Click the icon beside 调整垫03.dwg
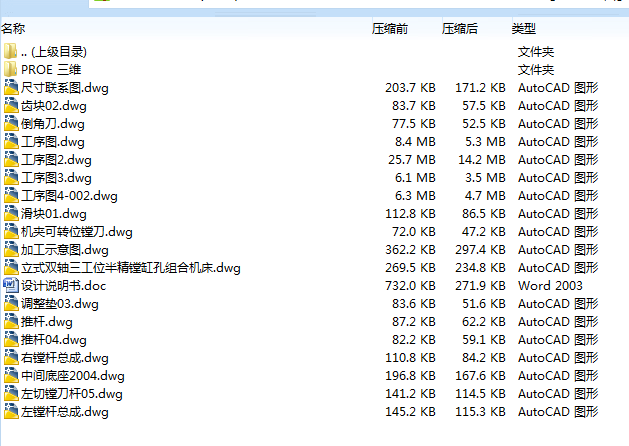629x446 pixels. coord(11,304)
